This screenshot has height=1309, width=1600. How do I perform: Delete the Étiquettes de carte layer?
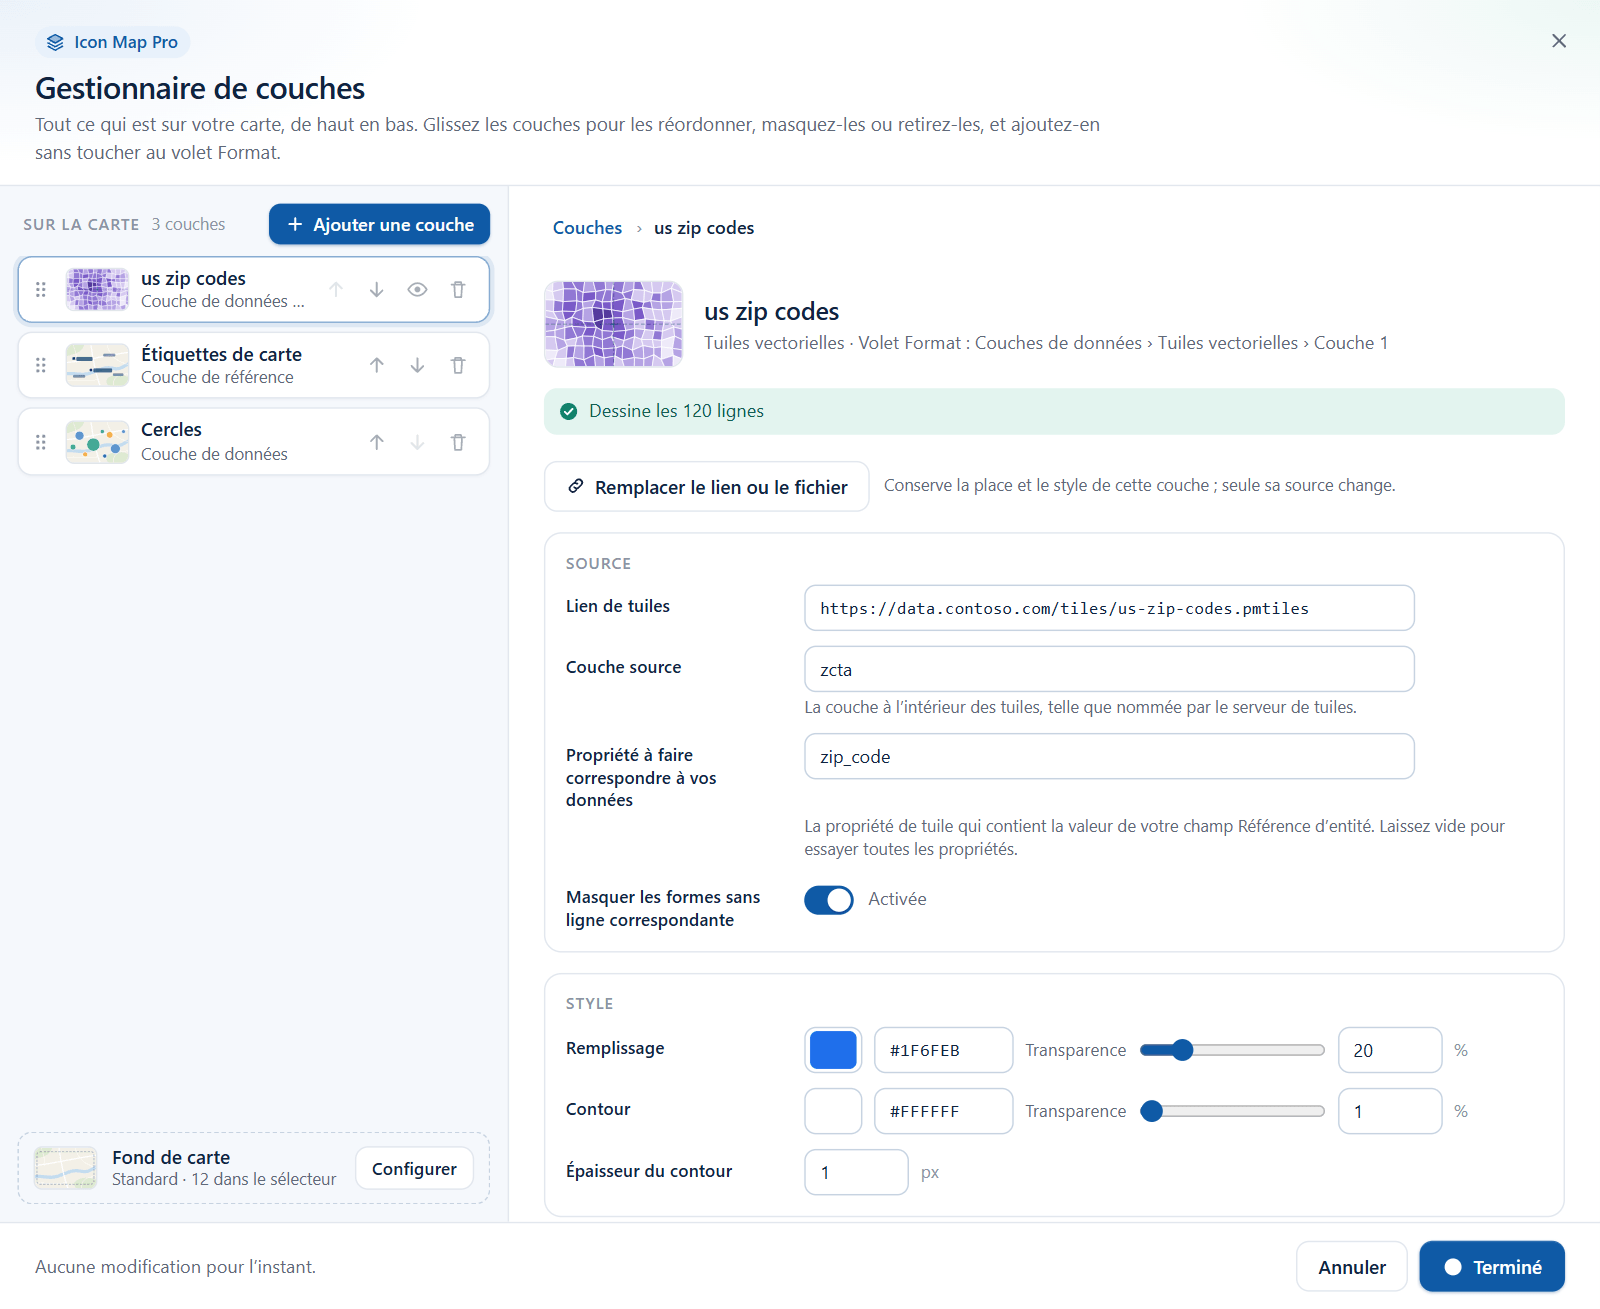(458, 366)
